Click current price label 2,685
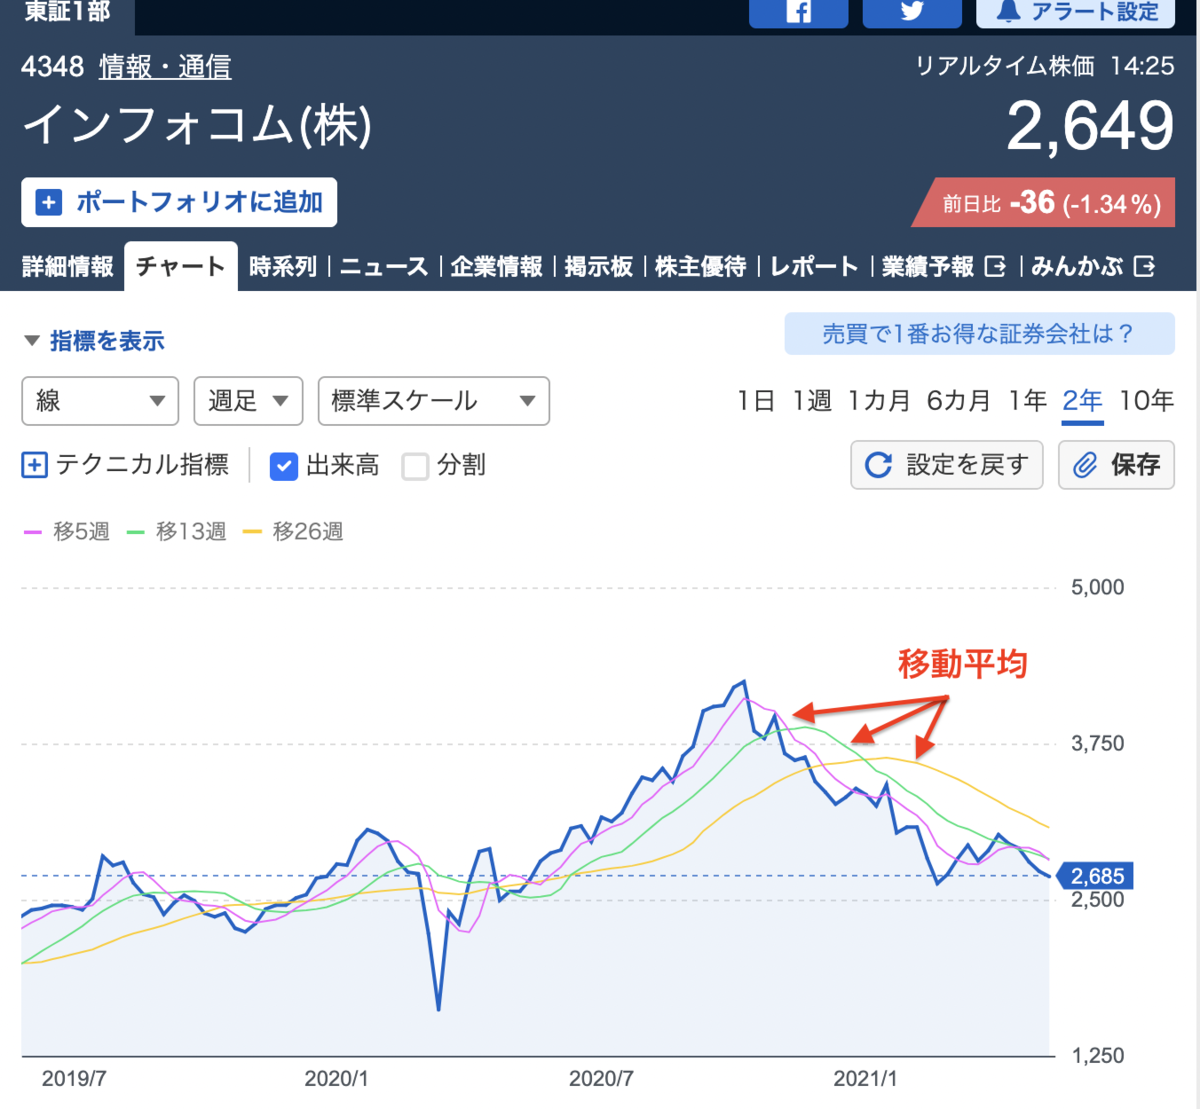Screen dimensions: 1200x1109 click(x=1096, y=876)
